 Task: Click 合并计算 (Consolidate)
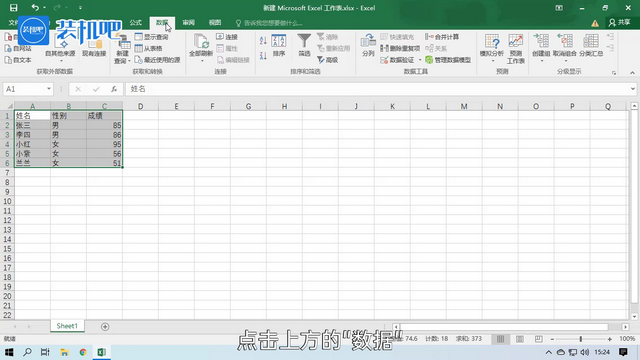[x=442, y=37]
